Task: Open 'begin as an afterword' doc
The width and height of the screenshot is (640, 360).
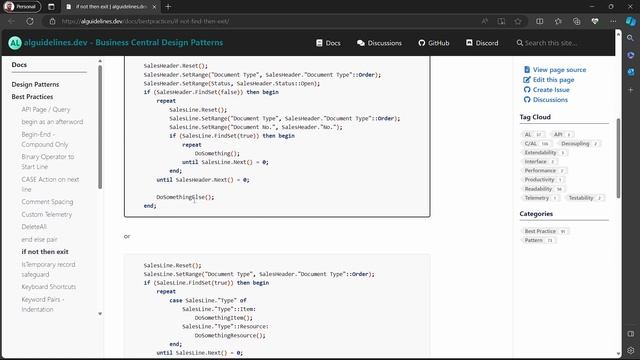Action: tap(52, 122)
